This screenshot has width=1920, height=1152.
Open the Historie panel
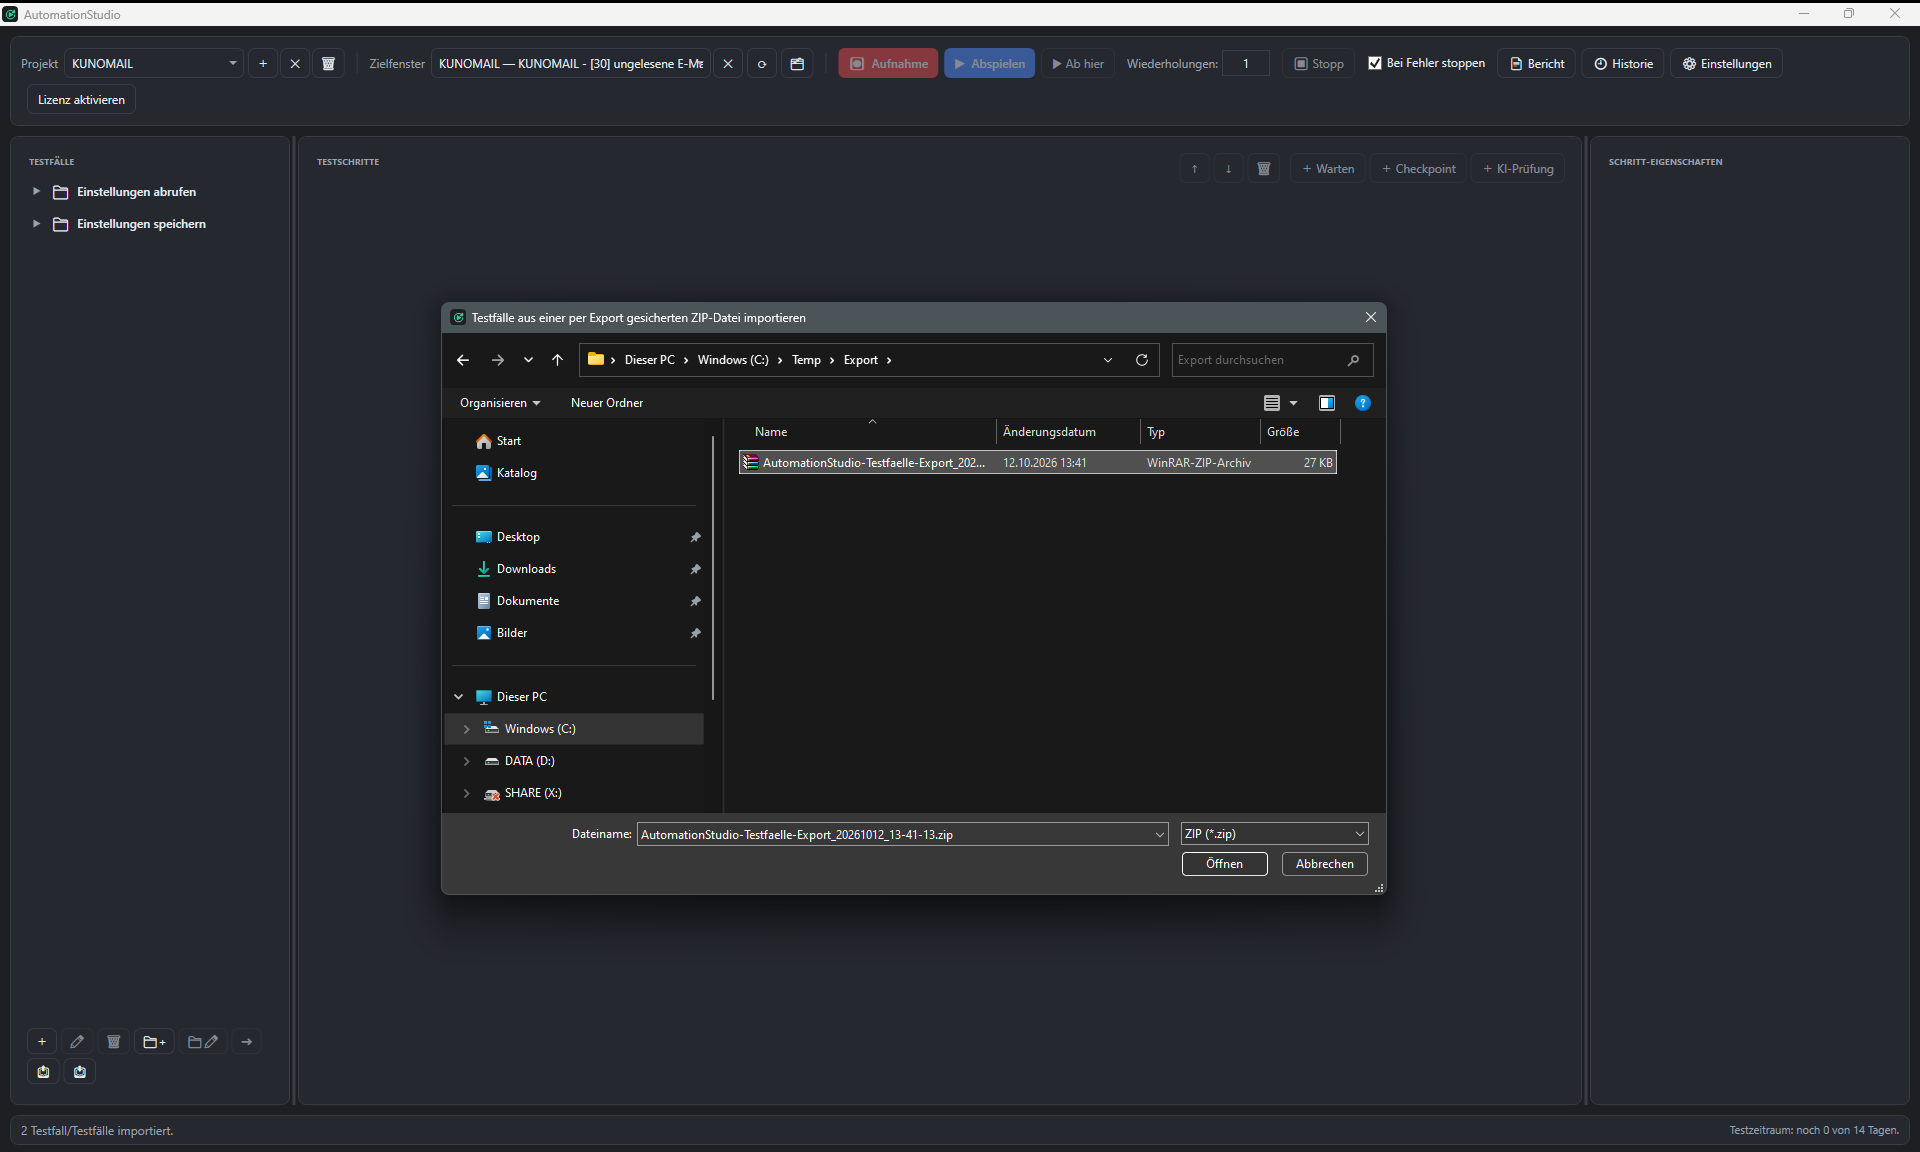[1623, 63]
